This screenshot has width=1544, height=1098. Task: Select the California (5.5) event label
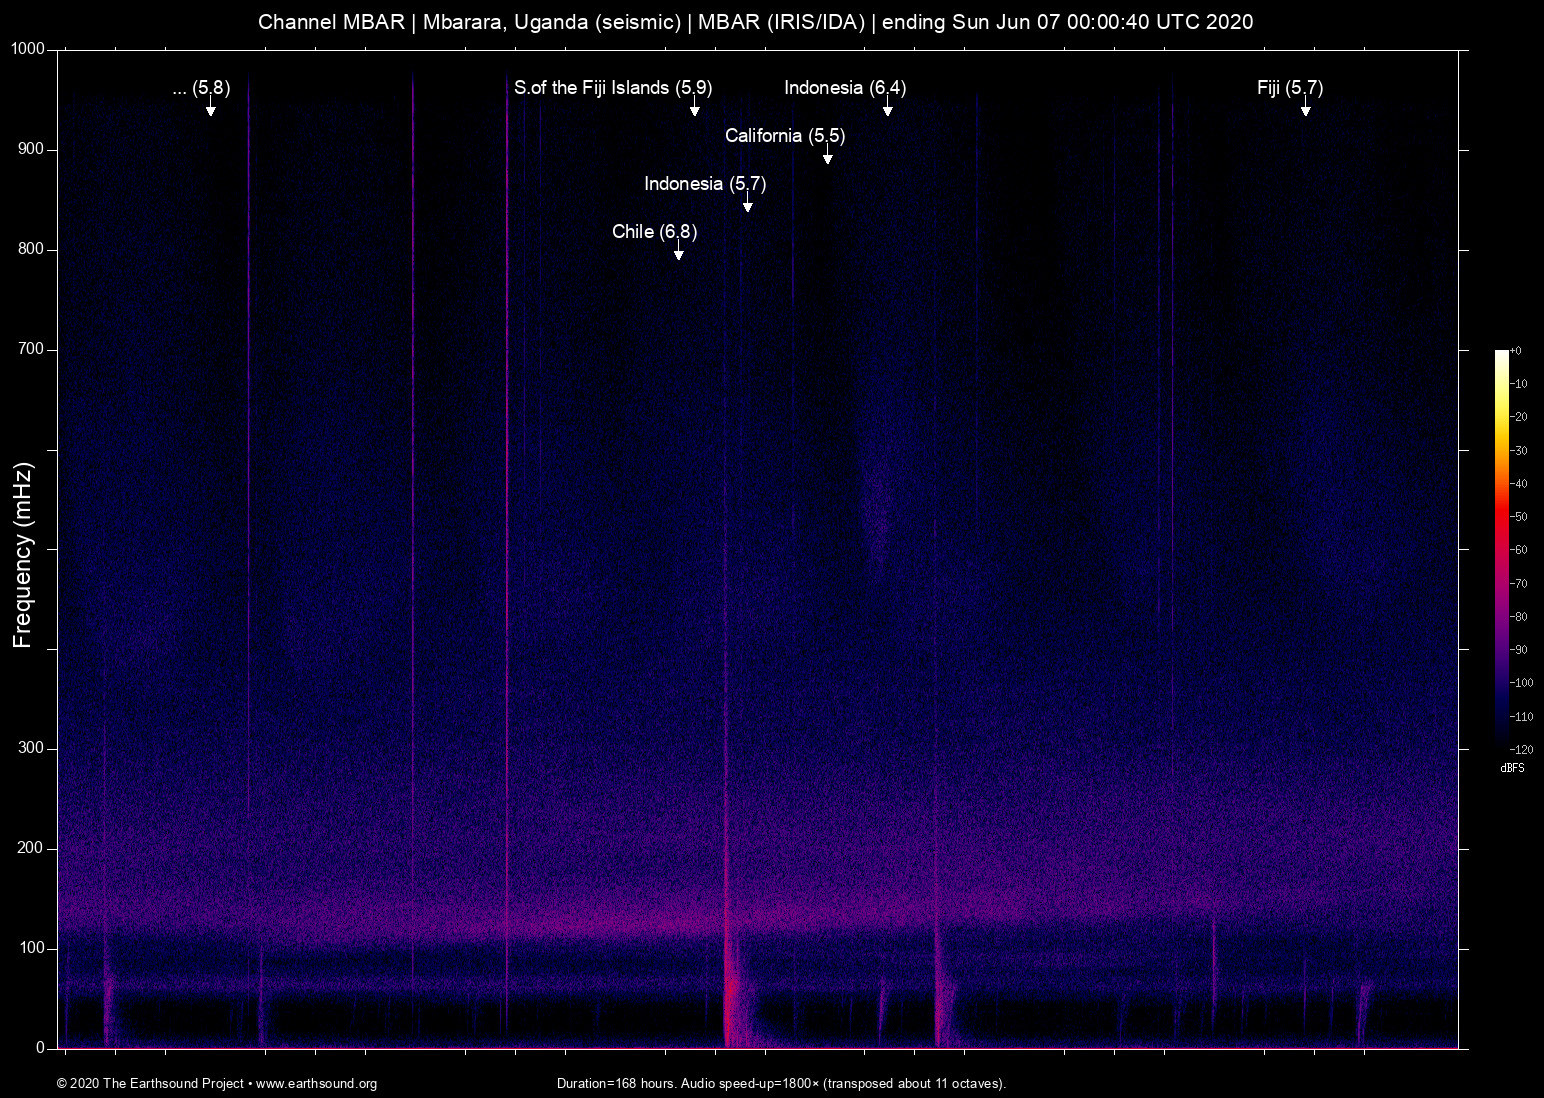point(784,136)
